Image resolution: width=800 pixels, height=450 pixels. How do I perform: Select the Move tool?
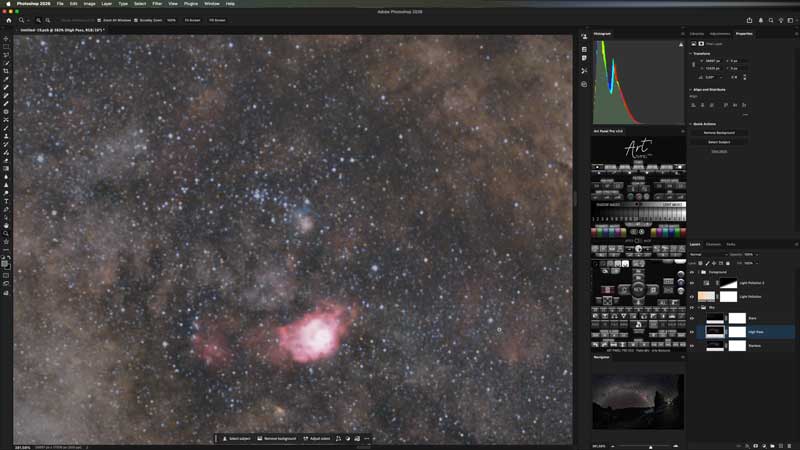click(x=6, y=39)
